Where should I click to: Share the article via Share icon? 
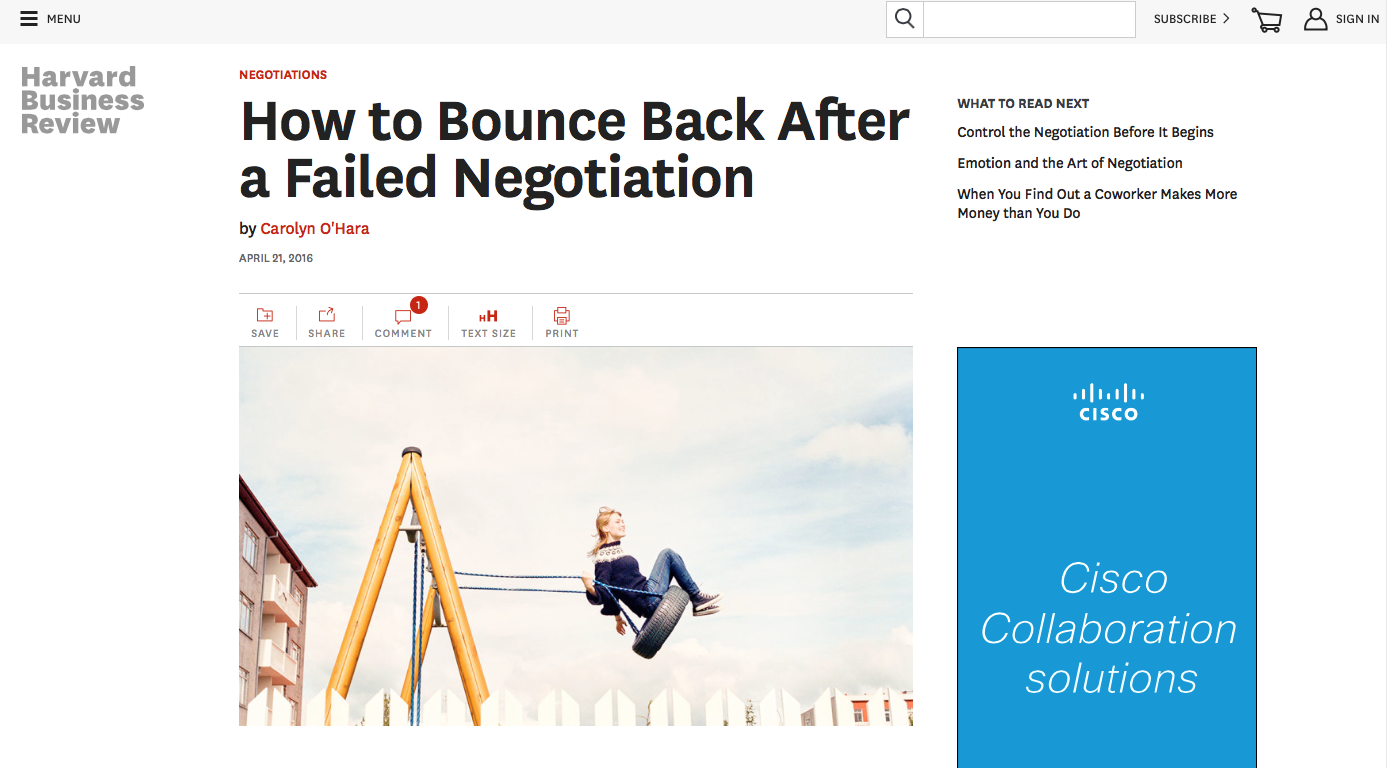point(327,315)
